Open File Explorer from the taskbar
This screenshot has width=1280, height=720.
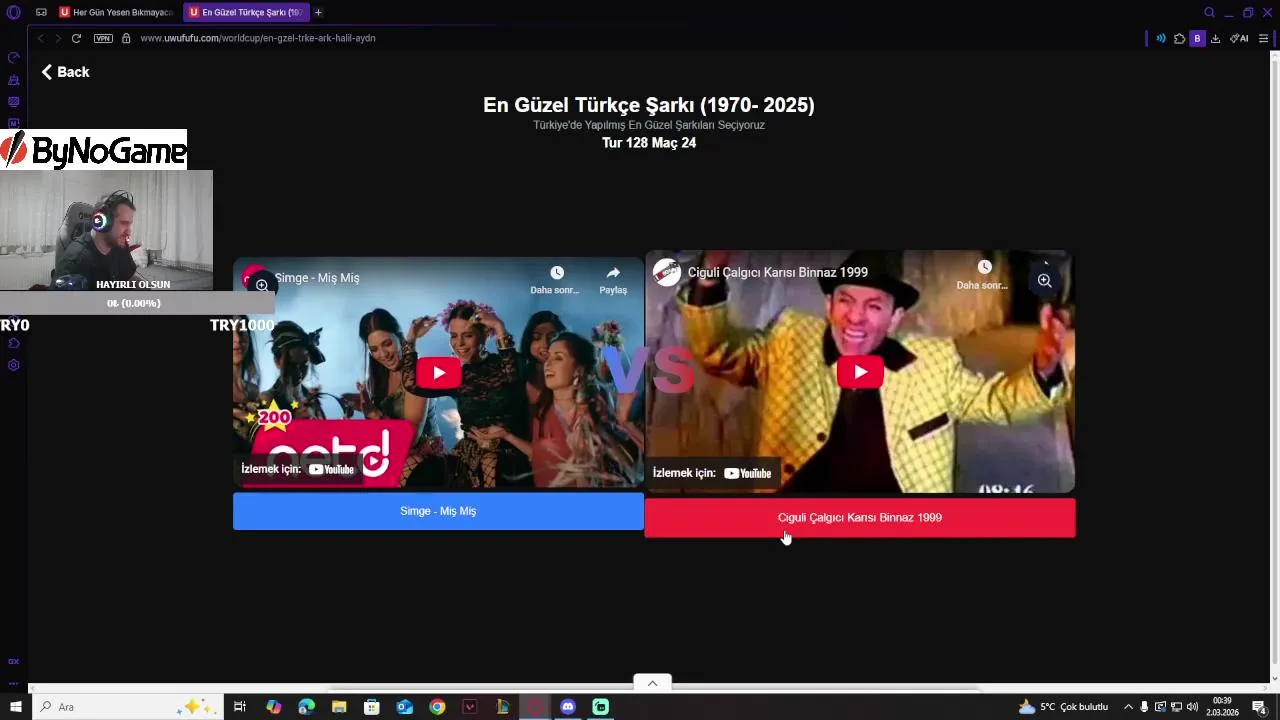(x=339, y=707)
